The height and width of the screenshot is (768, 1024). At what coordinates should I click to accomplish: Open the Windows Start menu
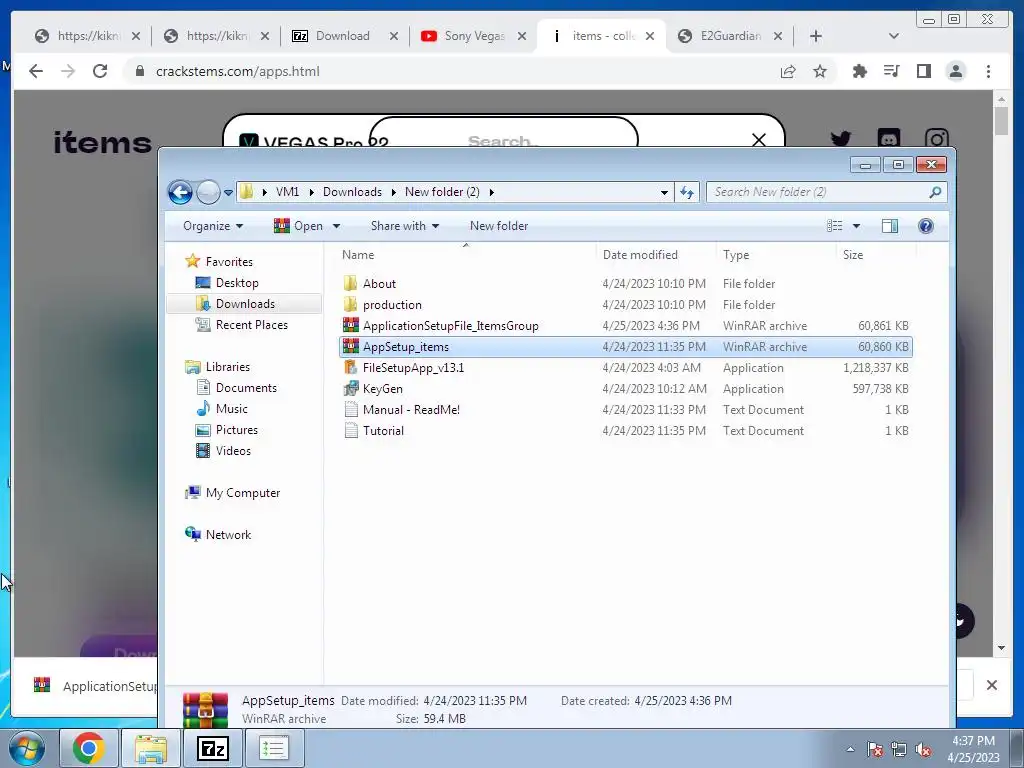(x=27, y=748)
